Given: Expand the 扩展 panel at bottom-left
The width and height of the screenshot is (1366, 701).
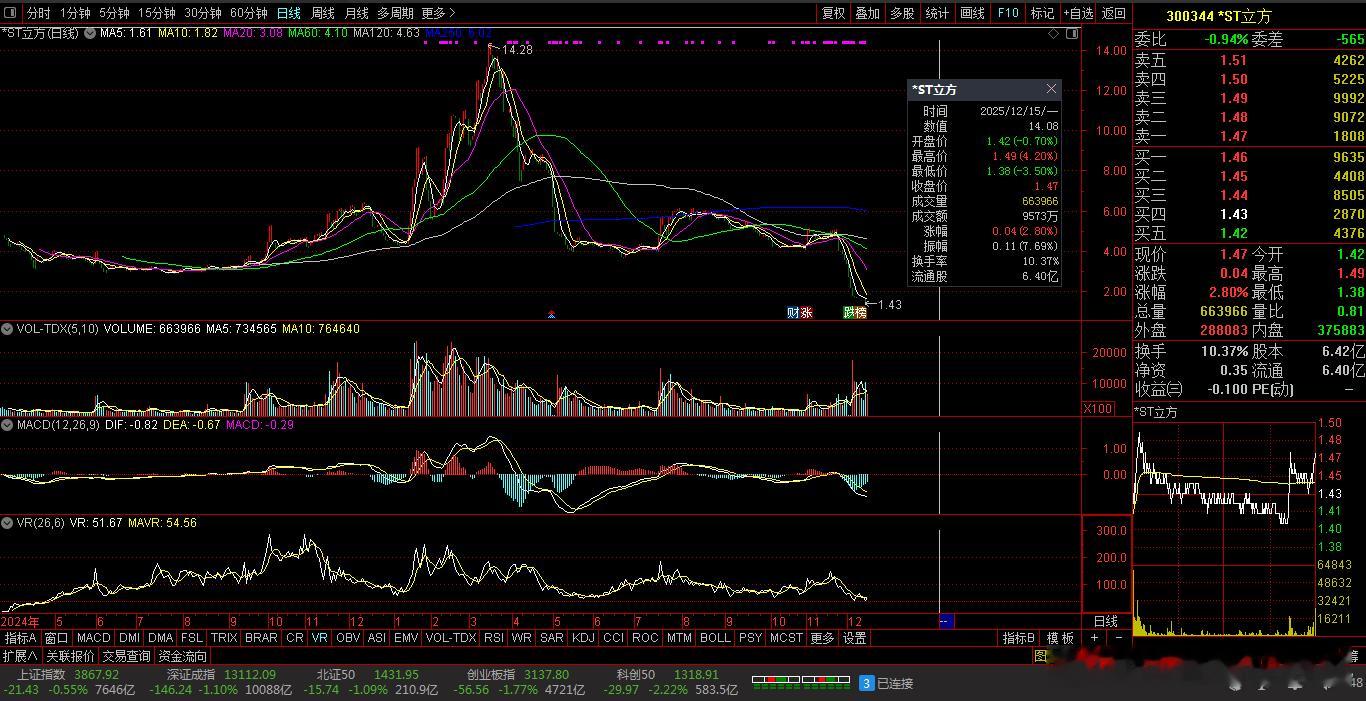Looking at the screenshot, I should pos(20,656).
